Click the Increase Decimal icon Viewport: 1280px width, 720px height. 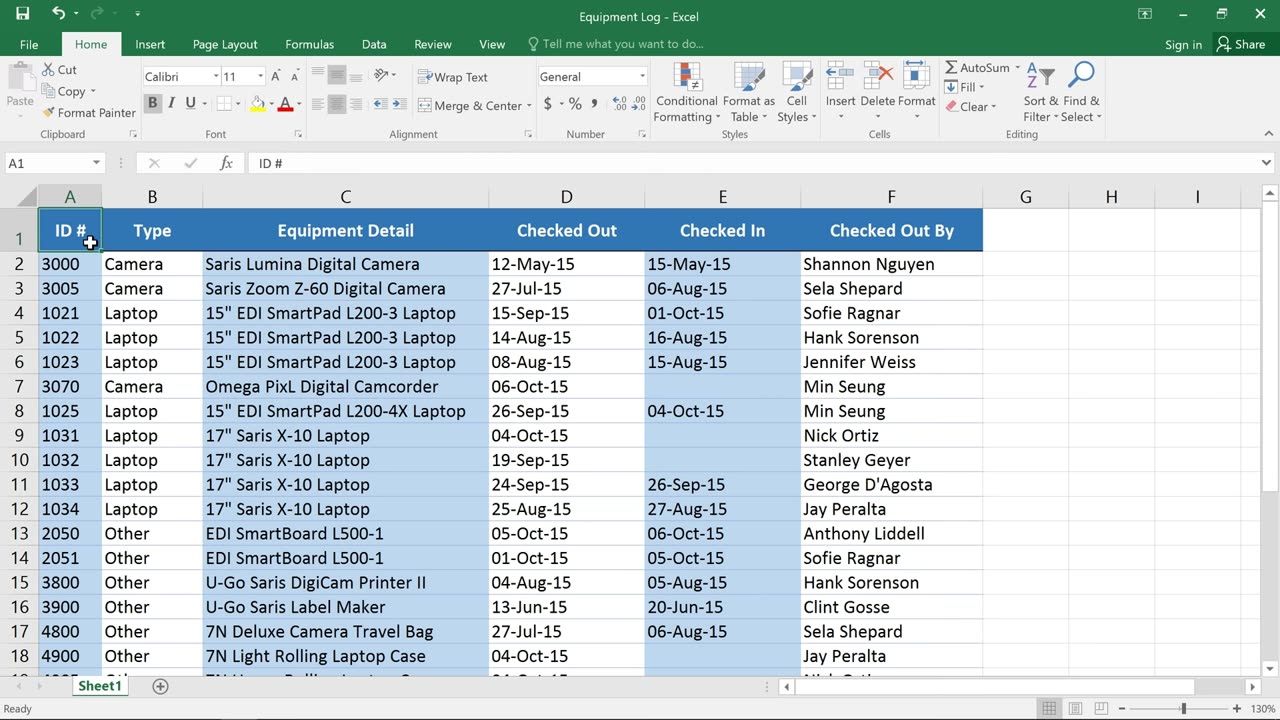click(618, 104)
